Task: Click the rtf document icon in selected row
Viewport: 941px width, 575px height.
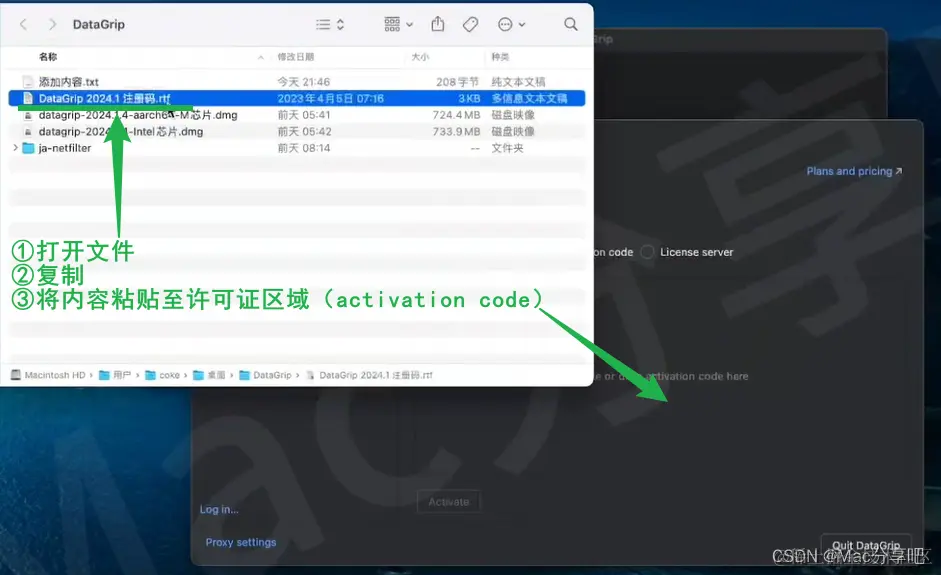Action: [x=28, y=98]
